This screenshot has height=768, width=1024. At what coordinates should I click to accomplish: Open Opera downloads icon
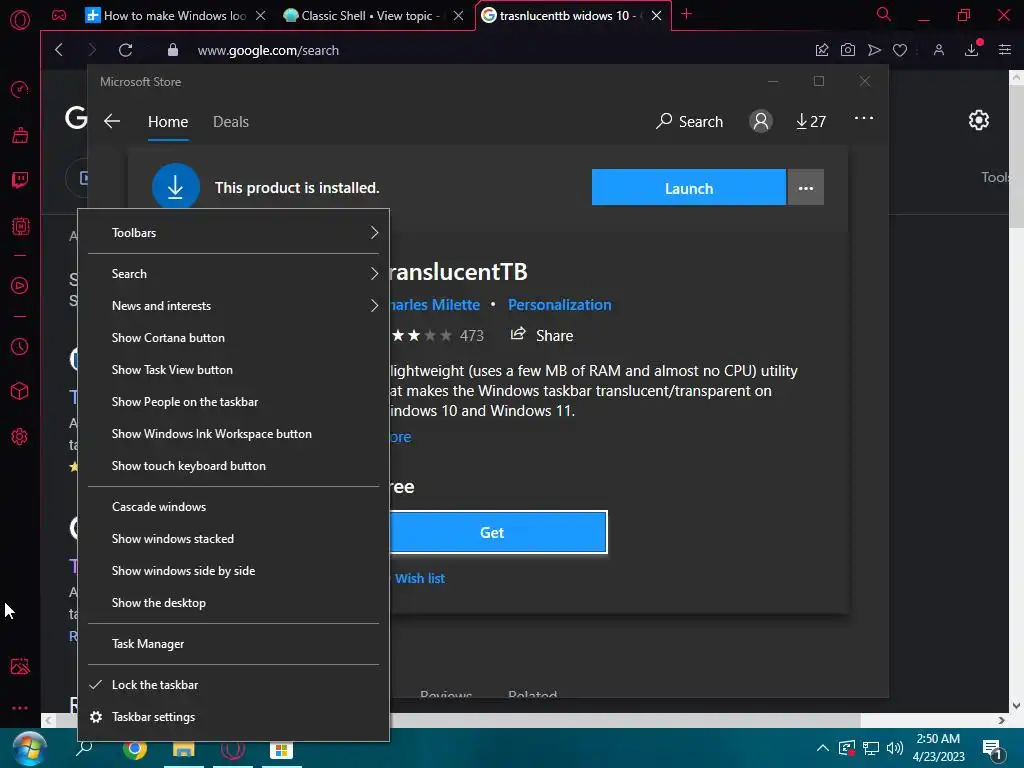[x=972, y=49]
